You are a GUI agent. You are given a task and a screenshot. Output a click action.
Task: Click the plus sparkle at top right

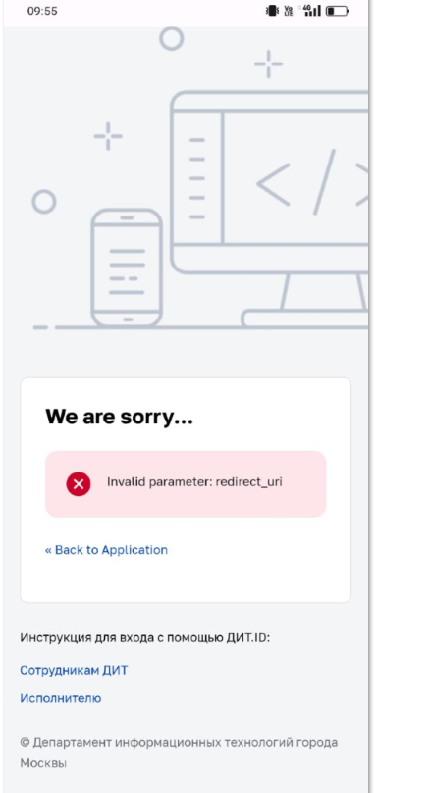tap(269, 64)
